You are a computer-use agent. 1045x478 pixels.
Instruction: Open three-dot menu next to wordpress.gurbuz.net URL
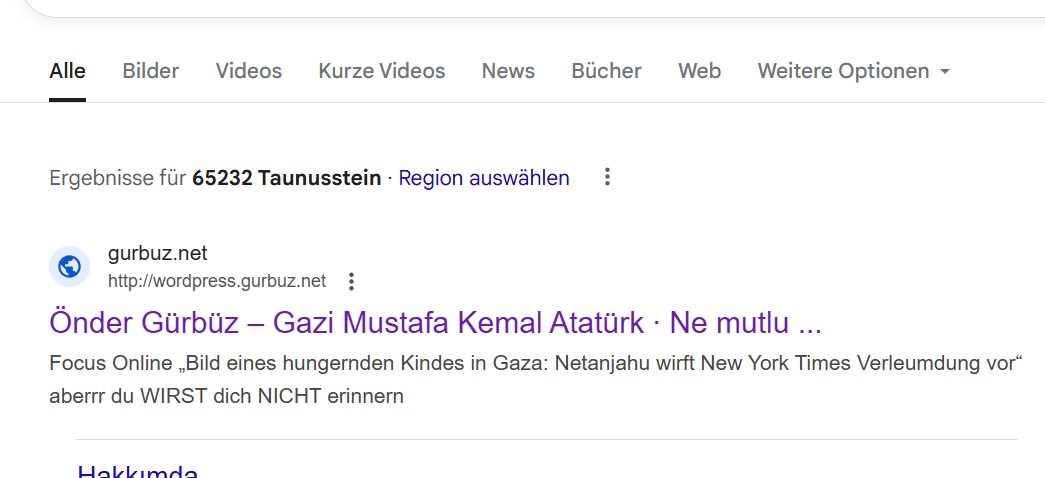[351, 281]
